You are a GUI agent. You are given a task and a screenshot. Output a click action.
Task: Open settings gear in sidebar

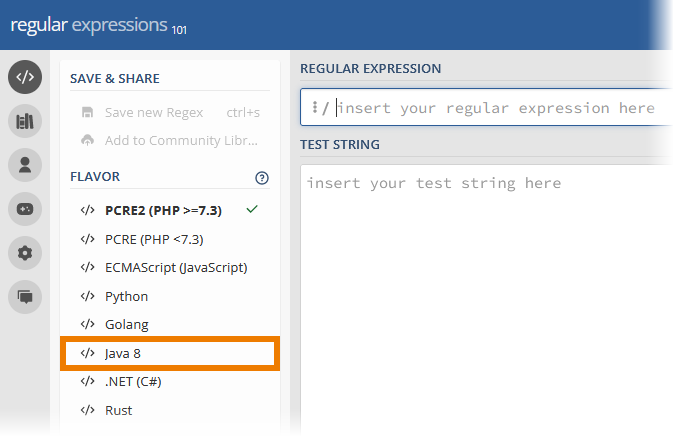(x=25, y=253)
